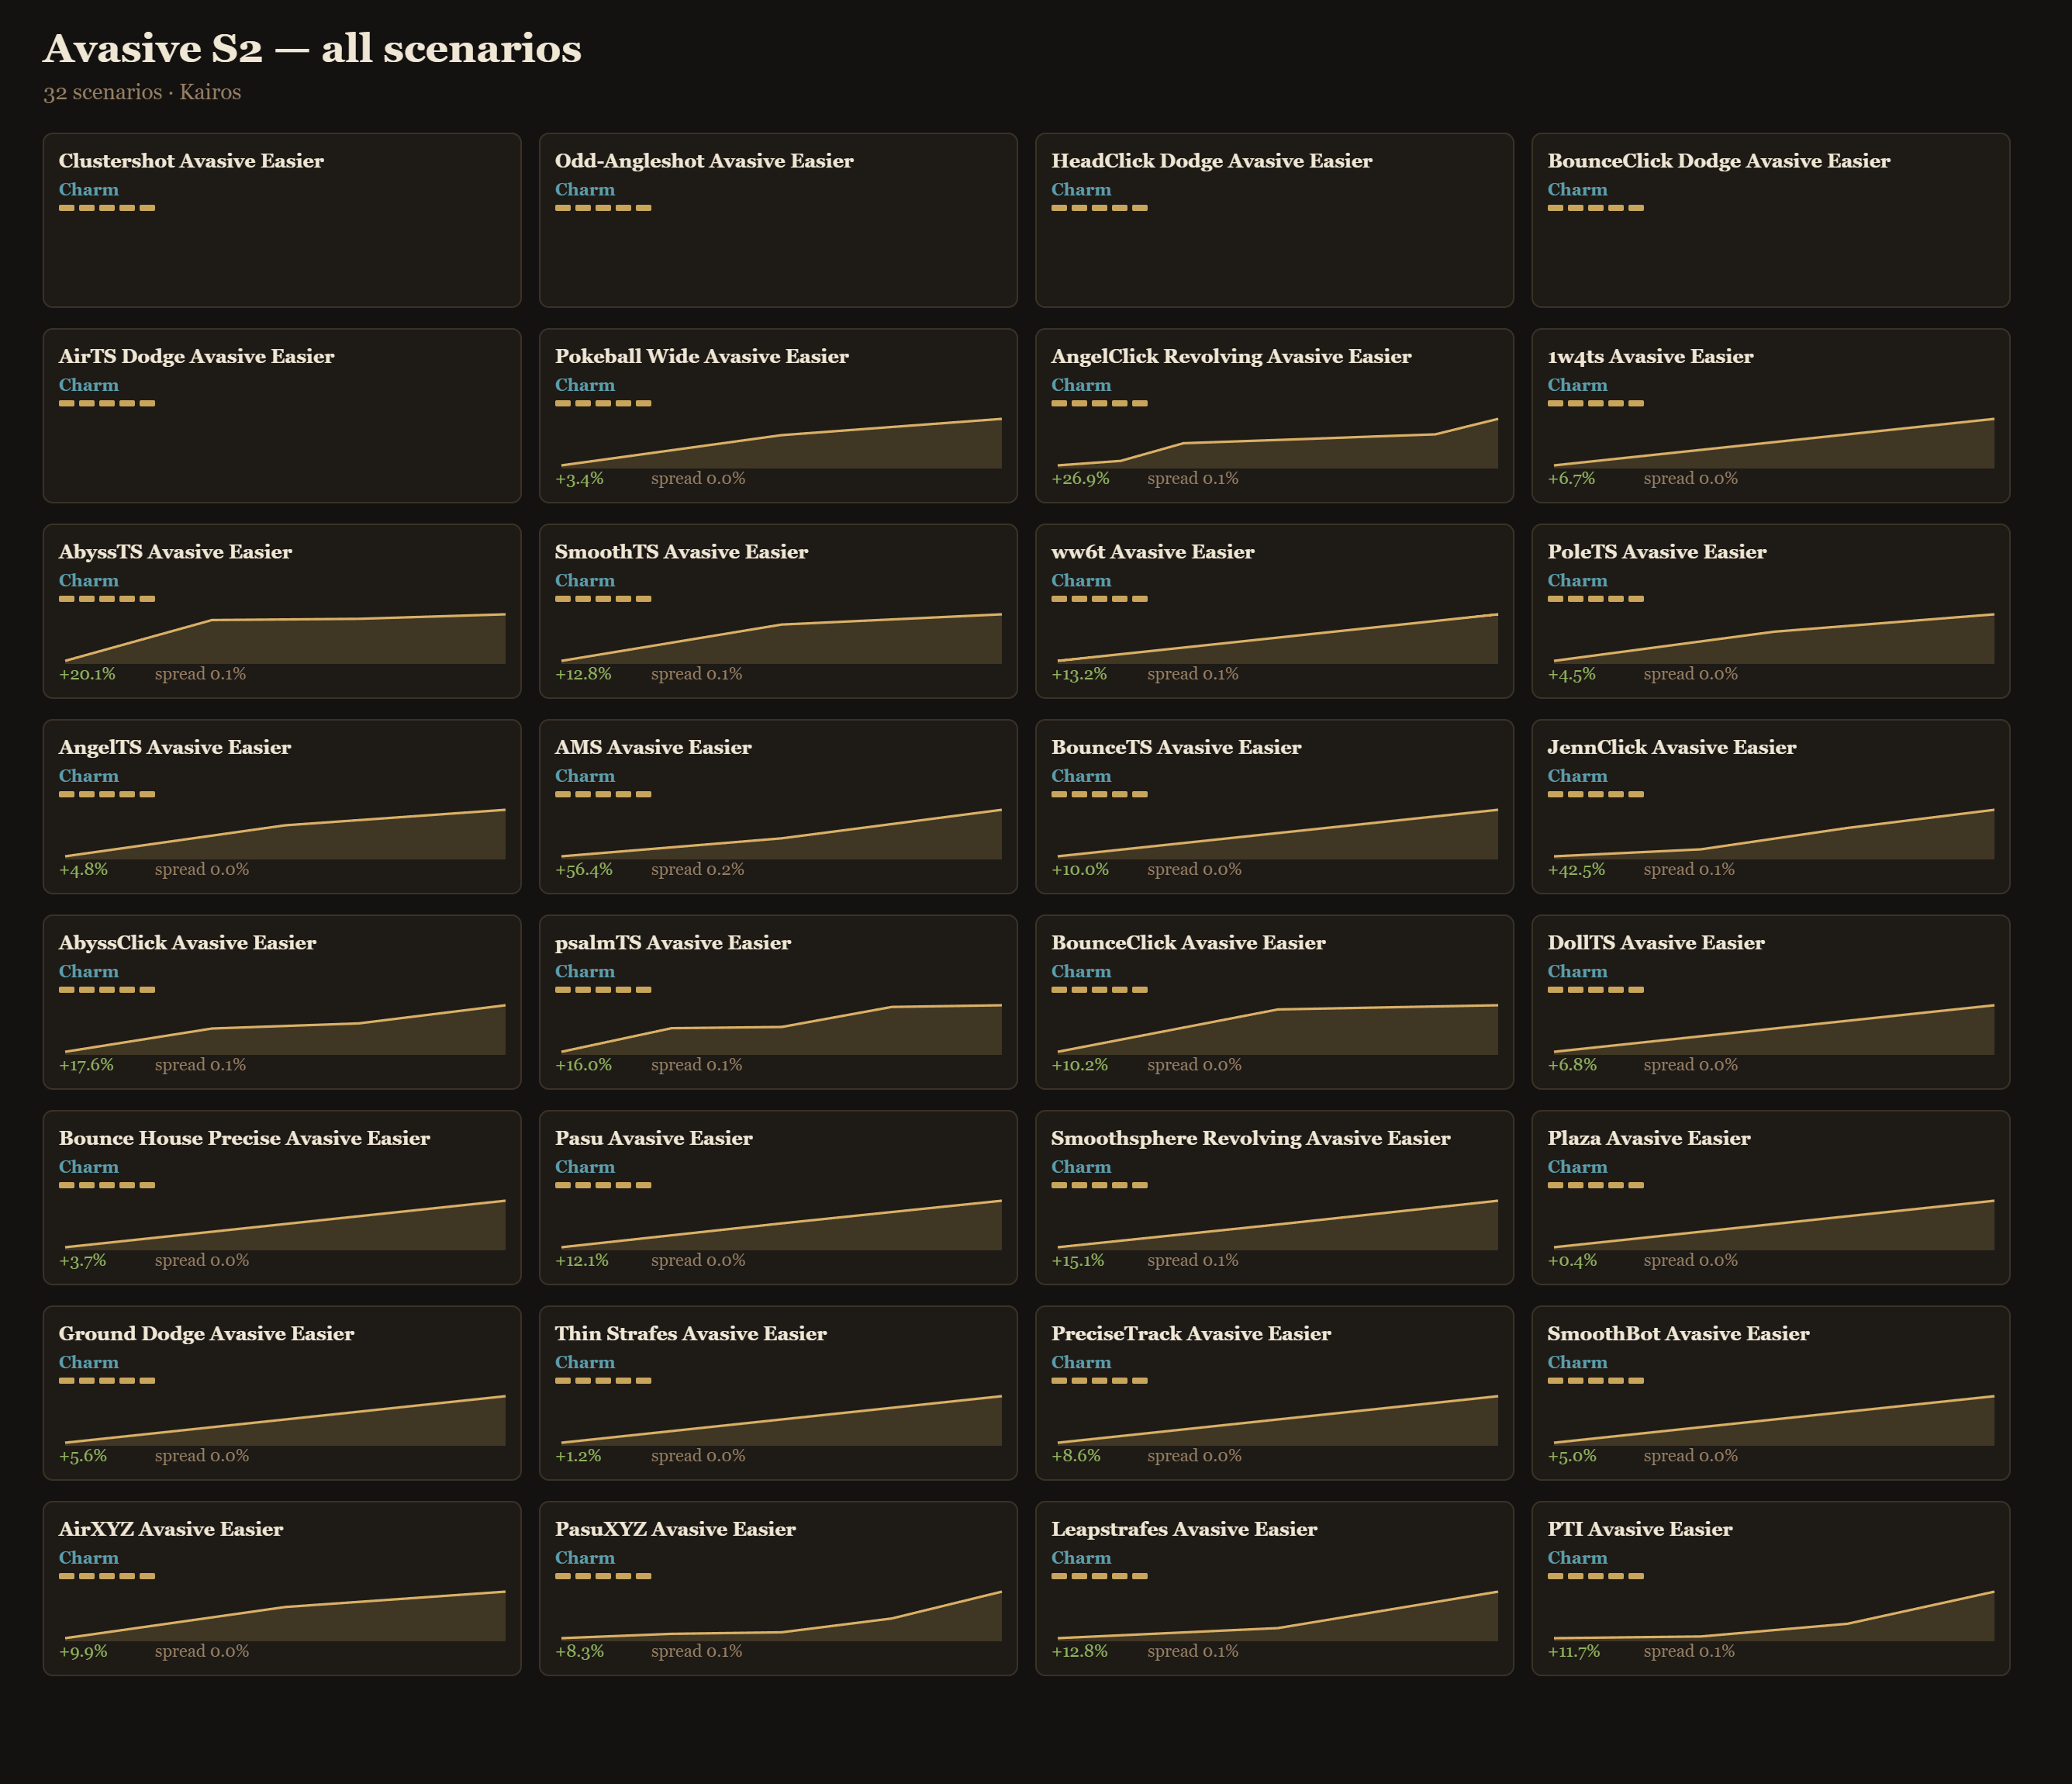Click the +26.9% gain on AngelClick Revolving
Image resolution: width=2072 pixels, height=1784 pixels.
[1080, 479]
